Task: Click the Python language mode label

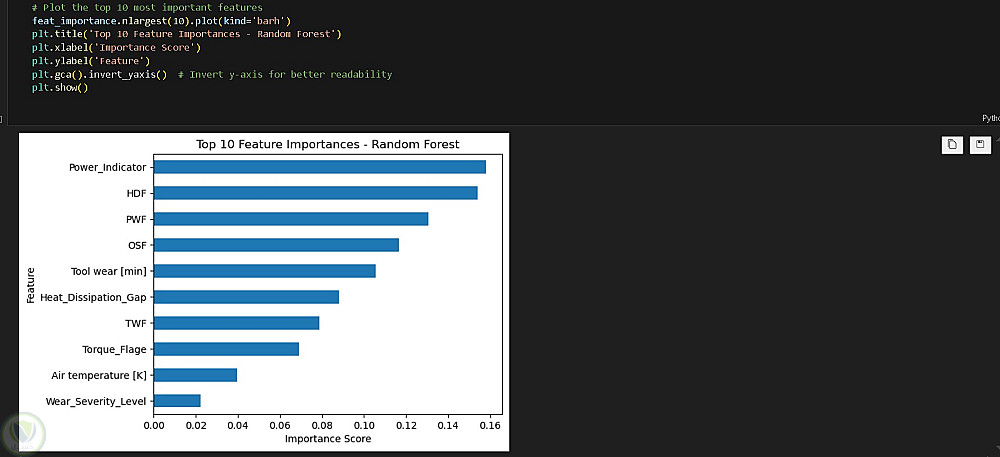Action: pyautogui.click(x=990, y=118)
